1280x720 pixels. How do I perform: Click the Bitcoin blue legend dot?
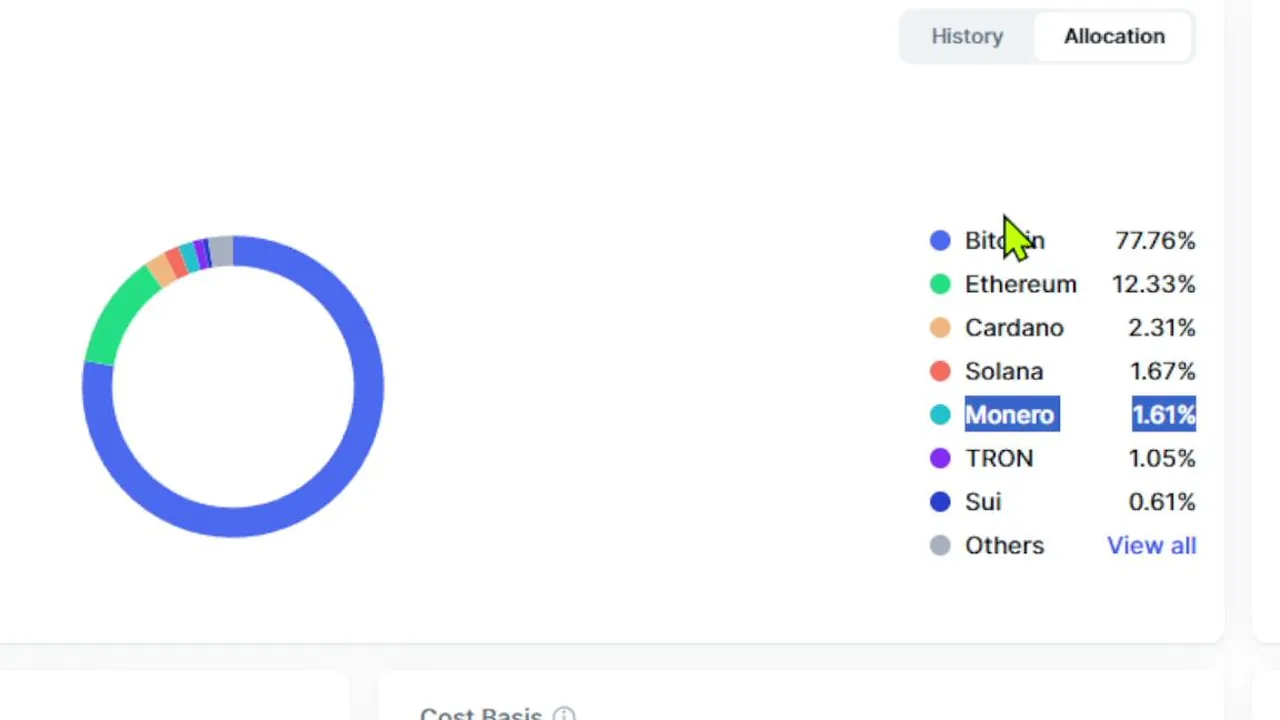point(940,240)
